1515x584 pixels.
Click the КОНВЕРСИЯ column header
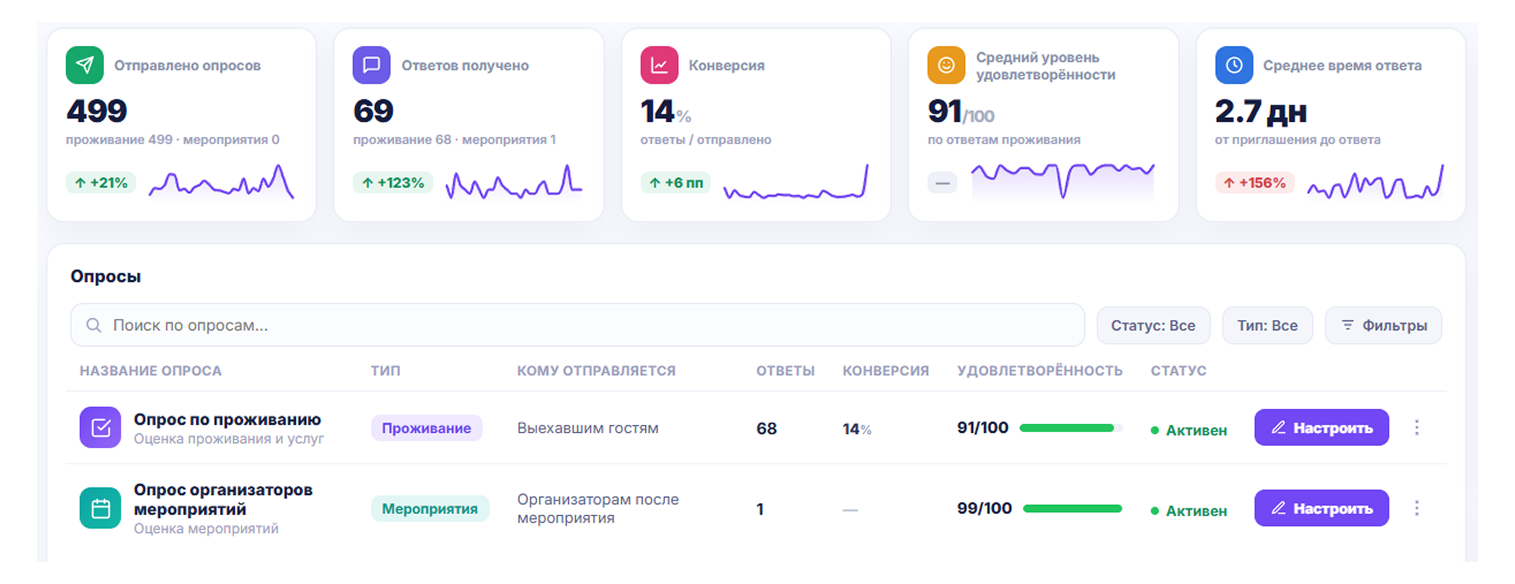click(x=886, y=371)
